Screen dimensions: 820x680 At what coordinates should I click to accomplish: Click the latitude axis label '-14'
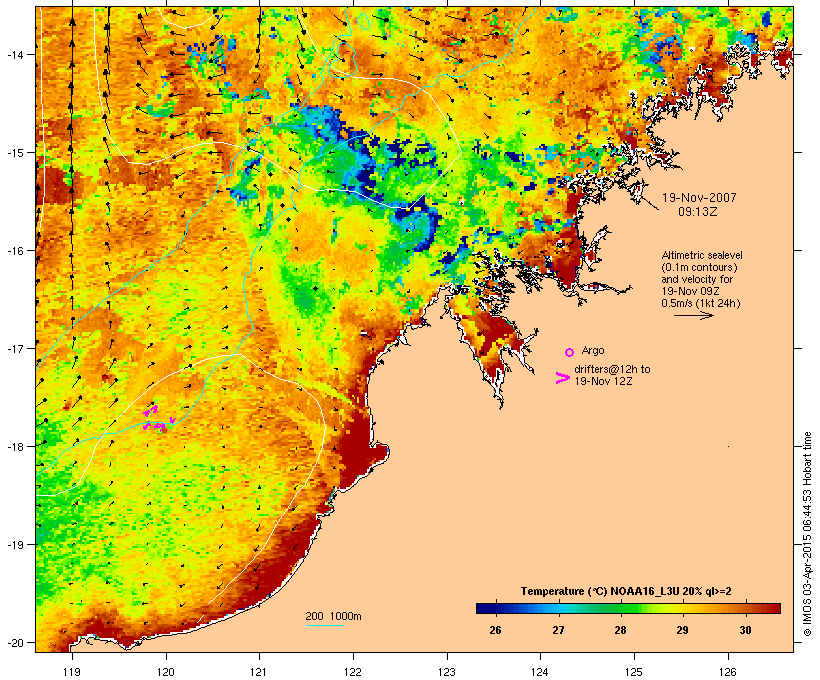(14, 54)
